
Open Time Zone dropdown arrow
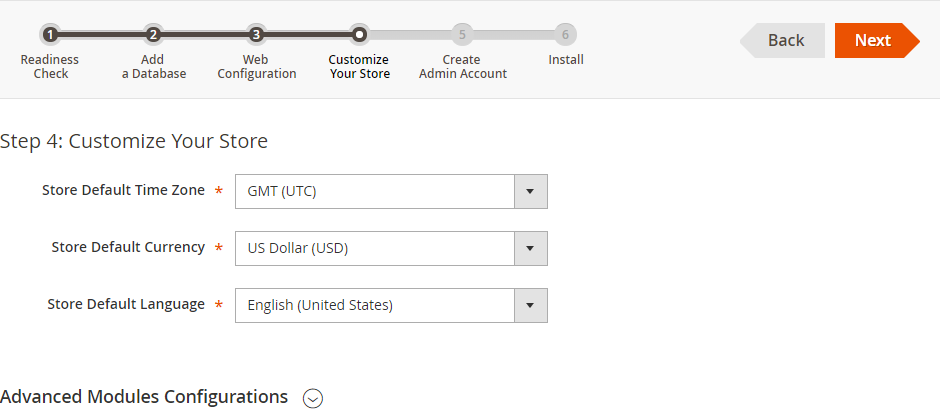[x=531, y=191]
